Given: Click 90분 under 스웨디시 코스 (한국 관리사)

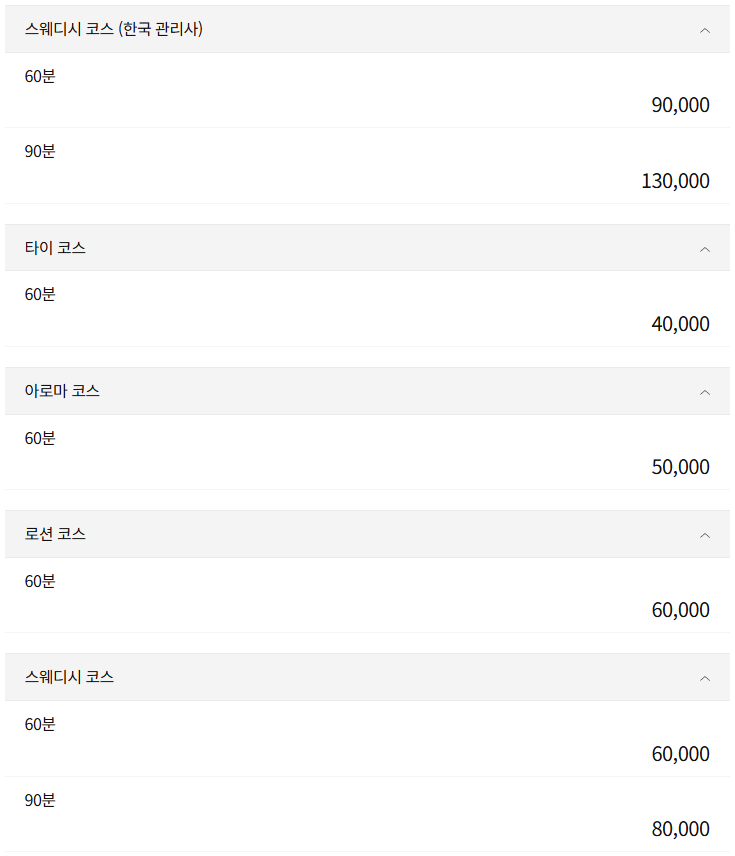Looking at the screenshot, I should 40,151.
